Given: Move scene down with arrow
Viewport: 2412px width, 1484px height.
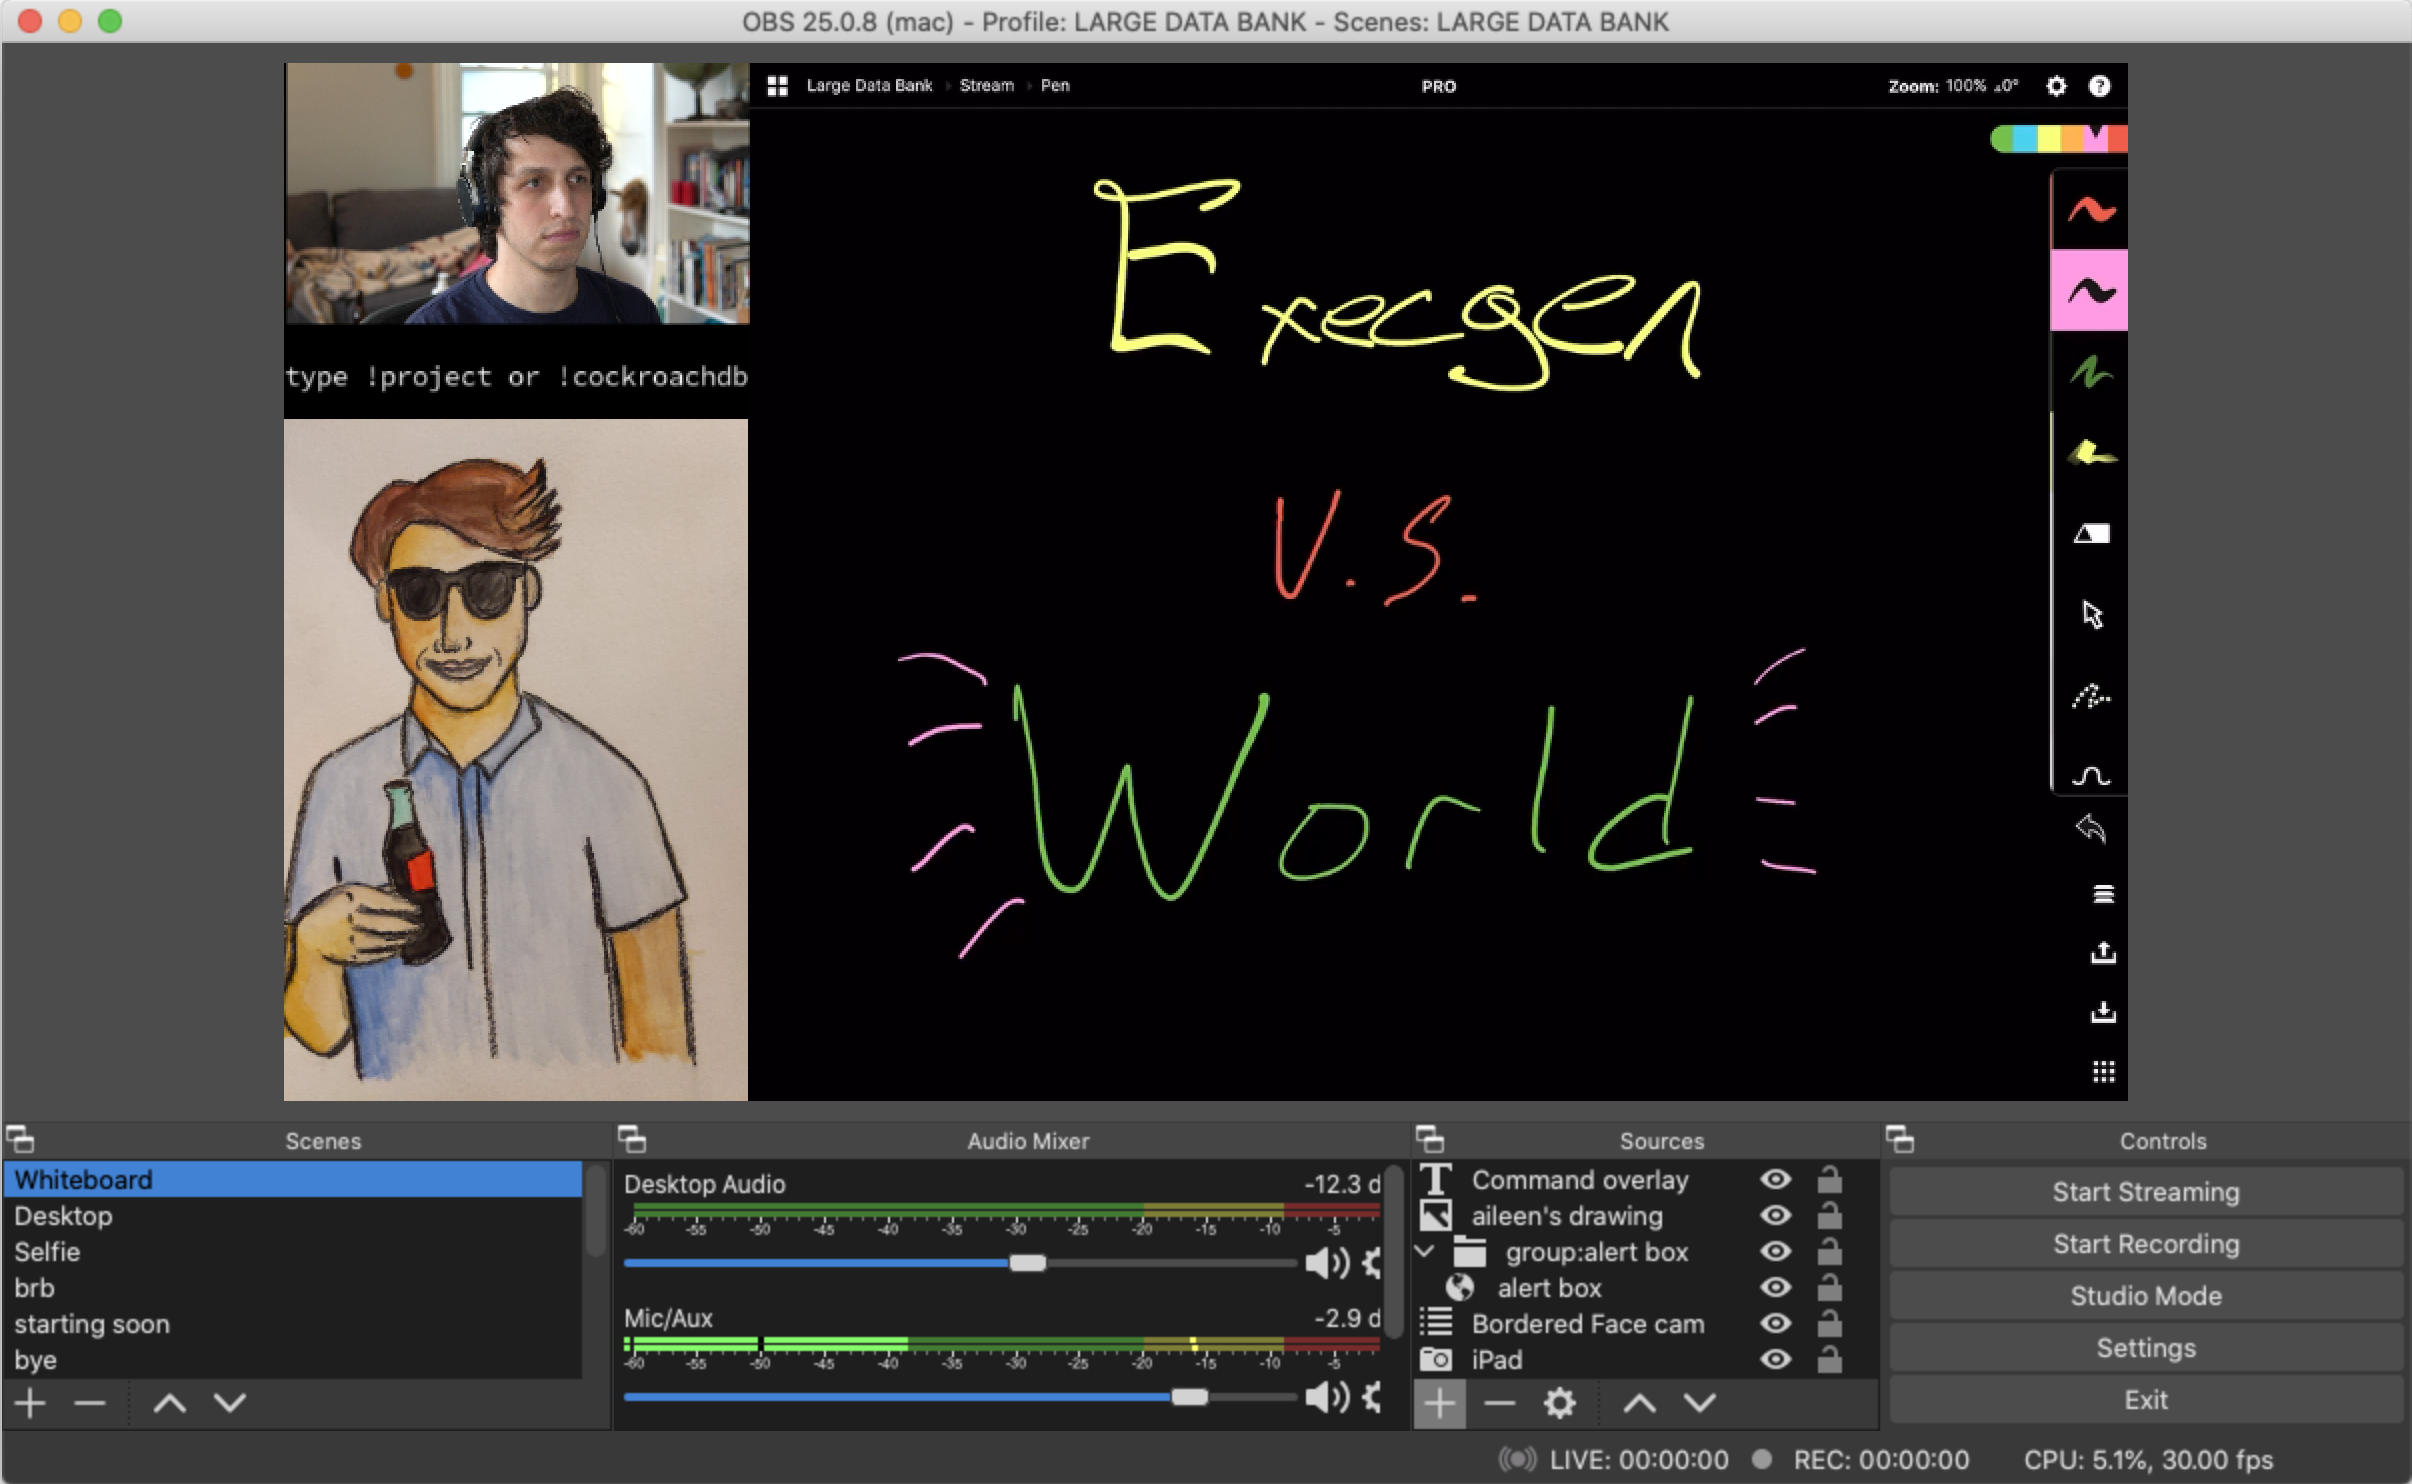Looking at the screenshot, I should [x=229, y=1403].
